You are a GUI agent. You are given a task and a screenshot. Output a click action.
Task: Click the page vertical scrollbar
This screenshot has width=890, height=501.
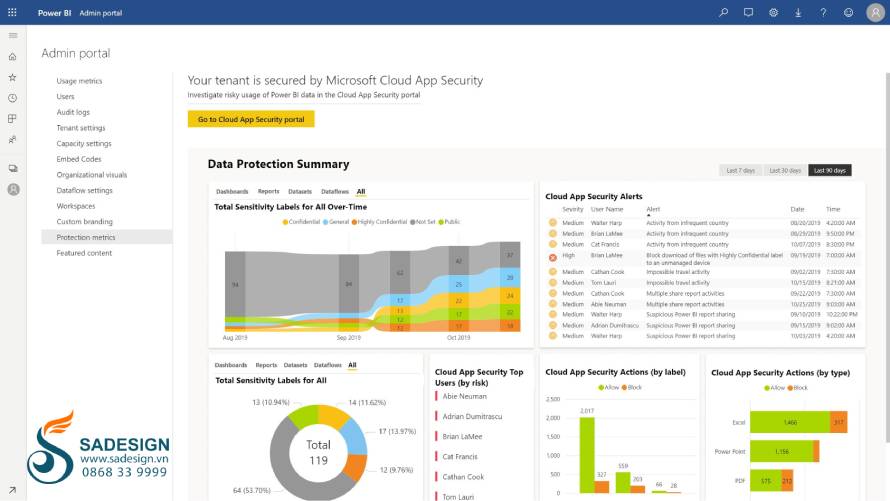[887, 258]
